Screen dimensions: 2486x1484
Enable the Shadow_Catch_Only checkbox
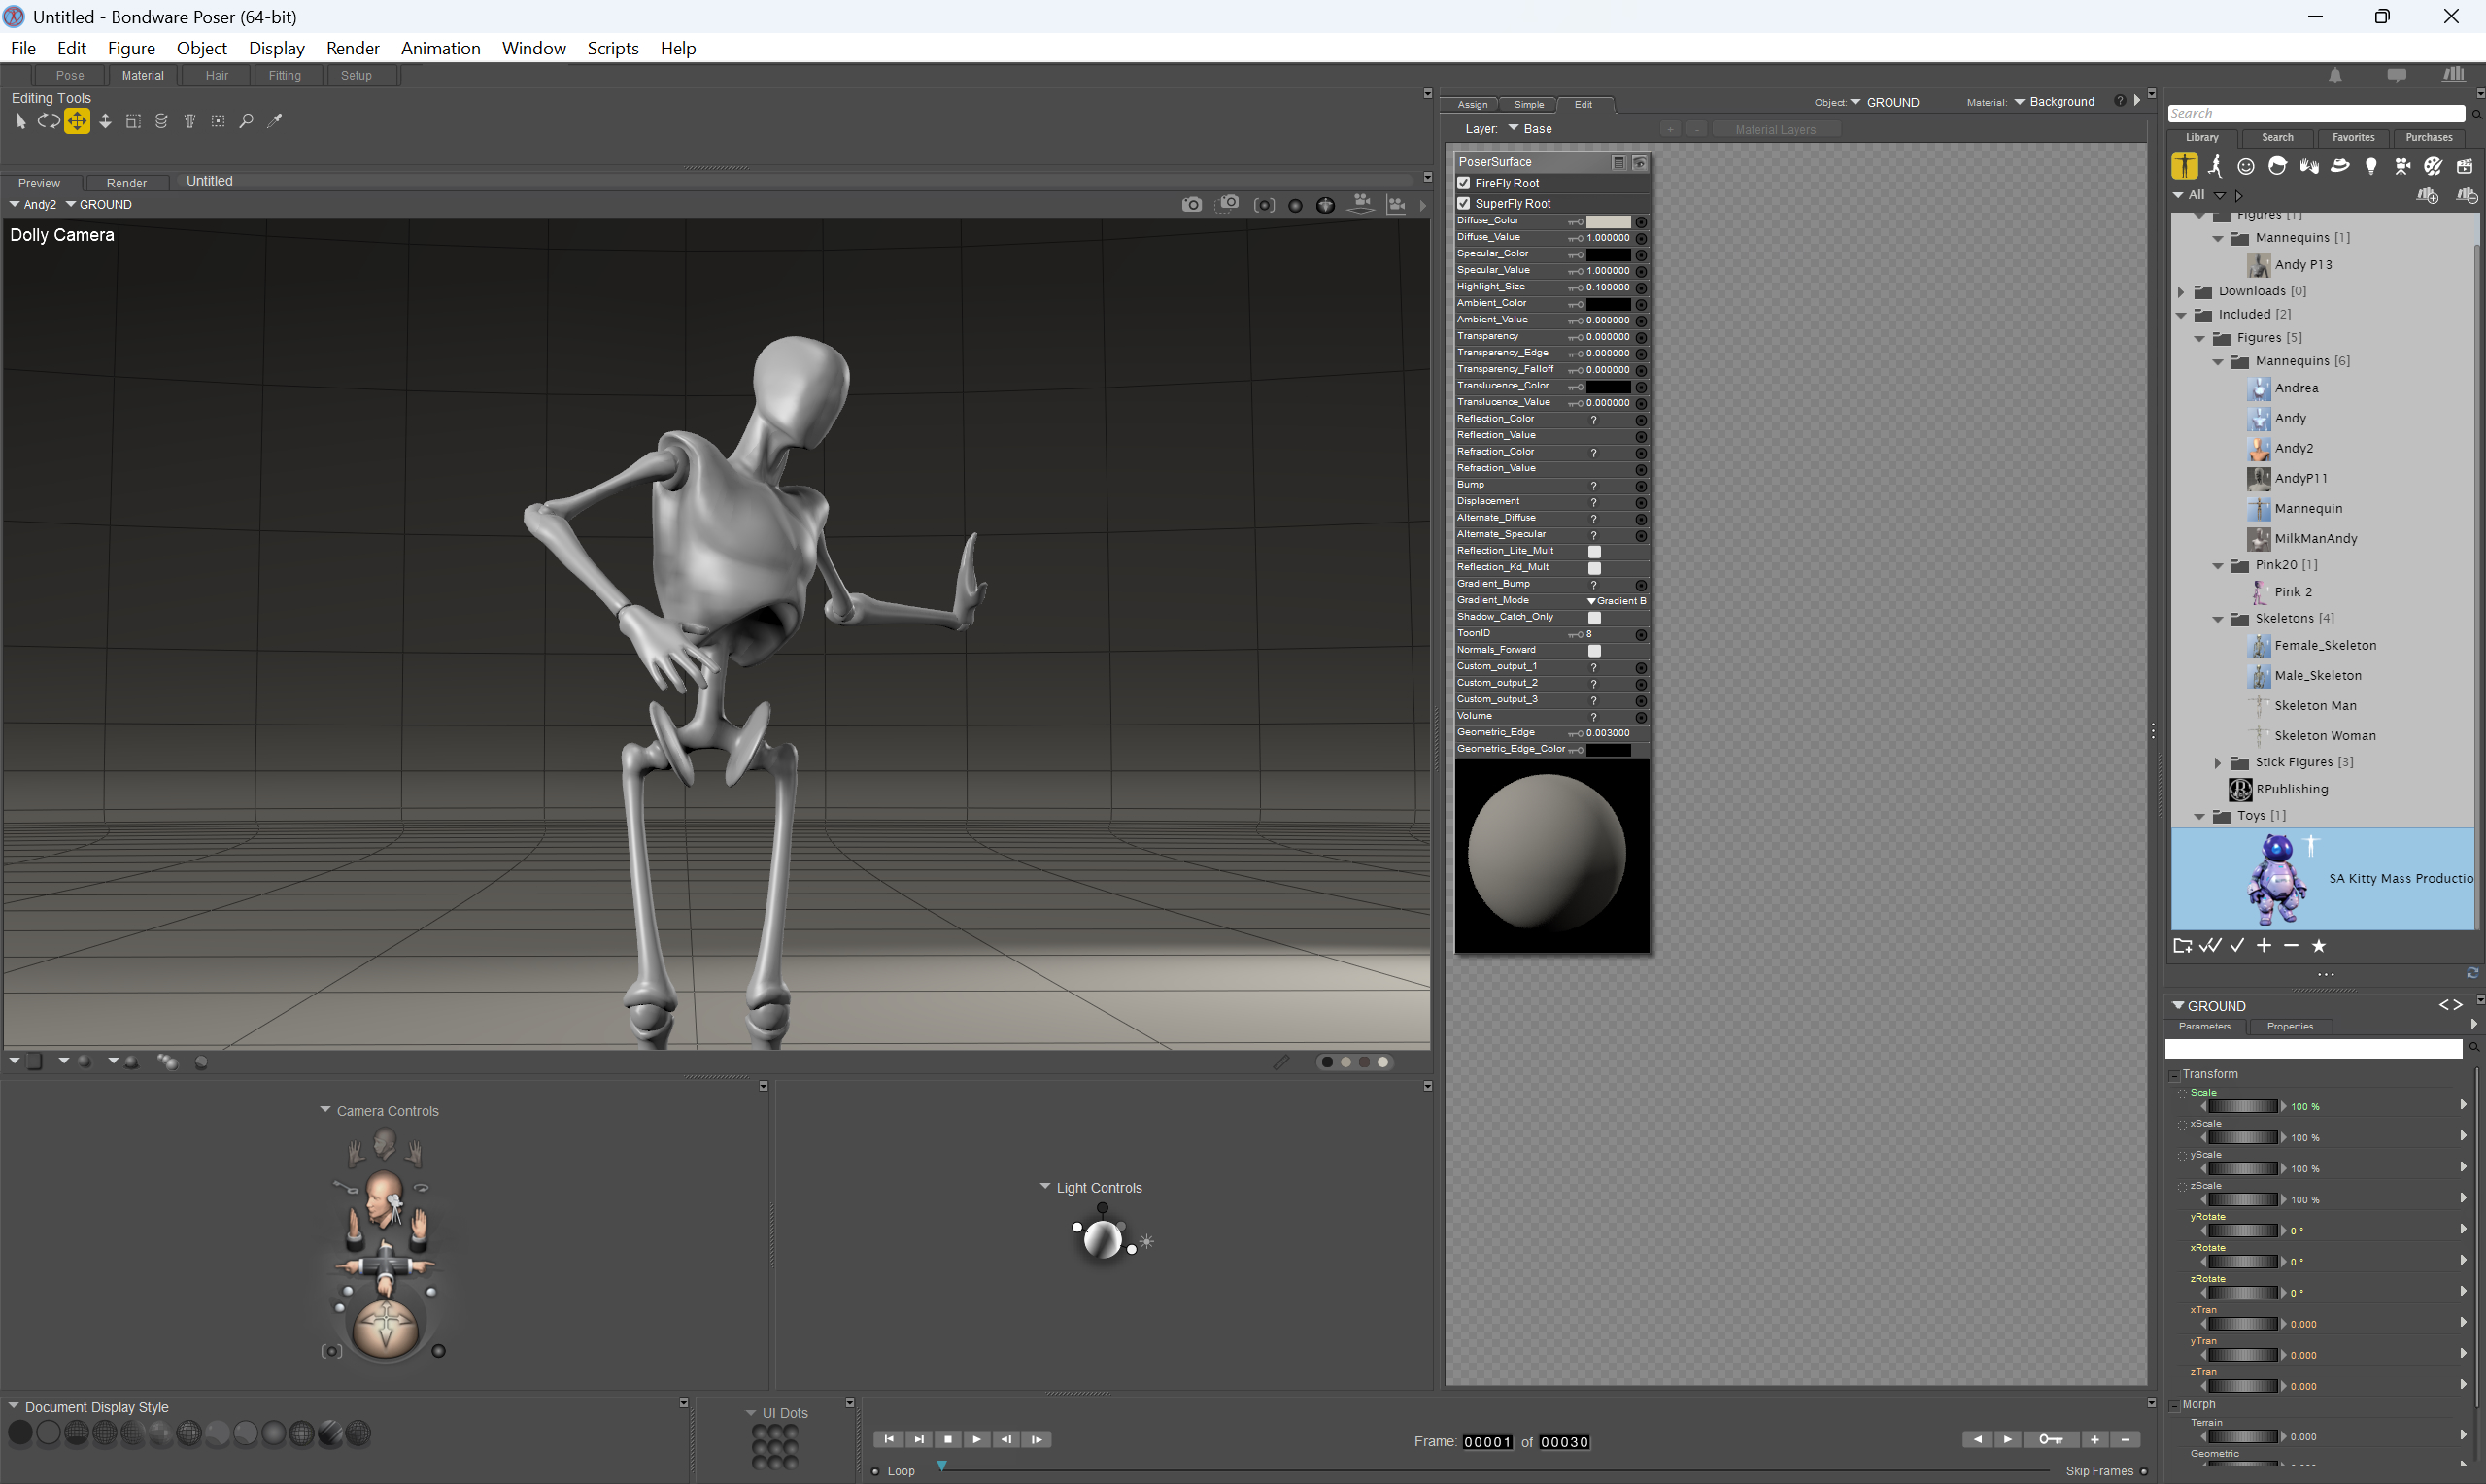pyautogui.click(x=1594, y=617)
